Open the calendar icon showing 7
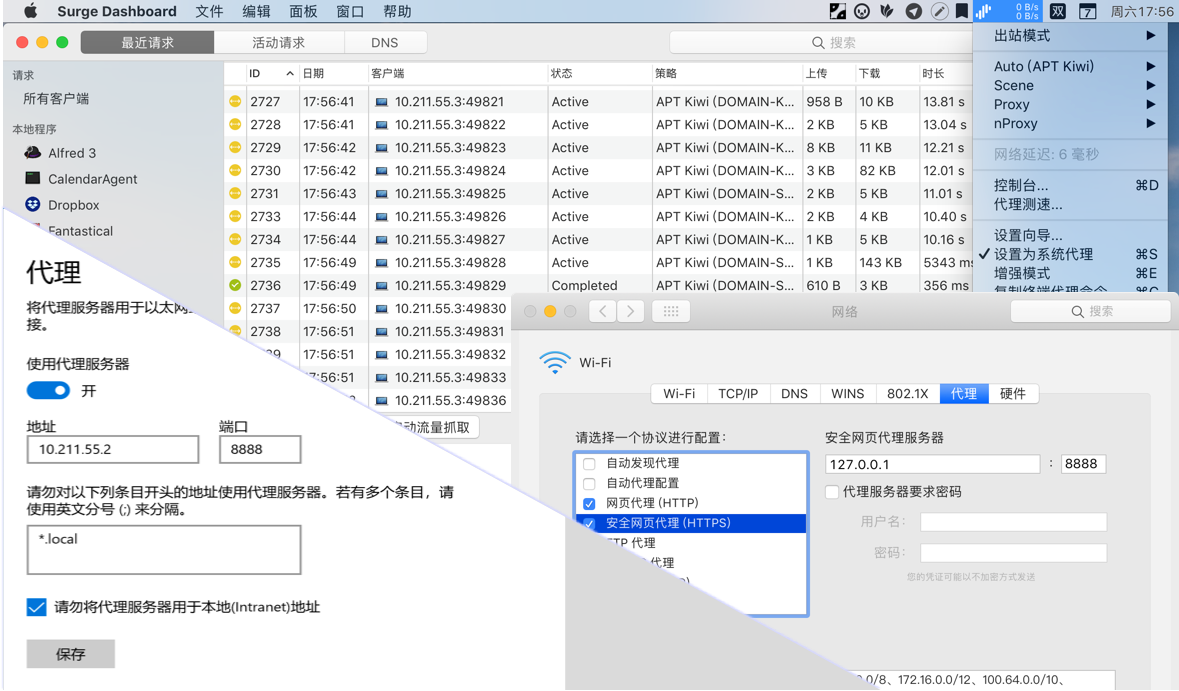This screenshot has width=1179, height=691. [x=1087, y=11]
